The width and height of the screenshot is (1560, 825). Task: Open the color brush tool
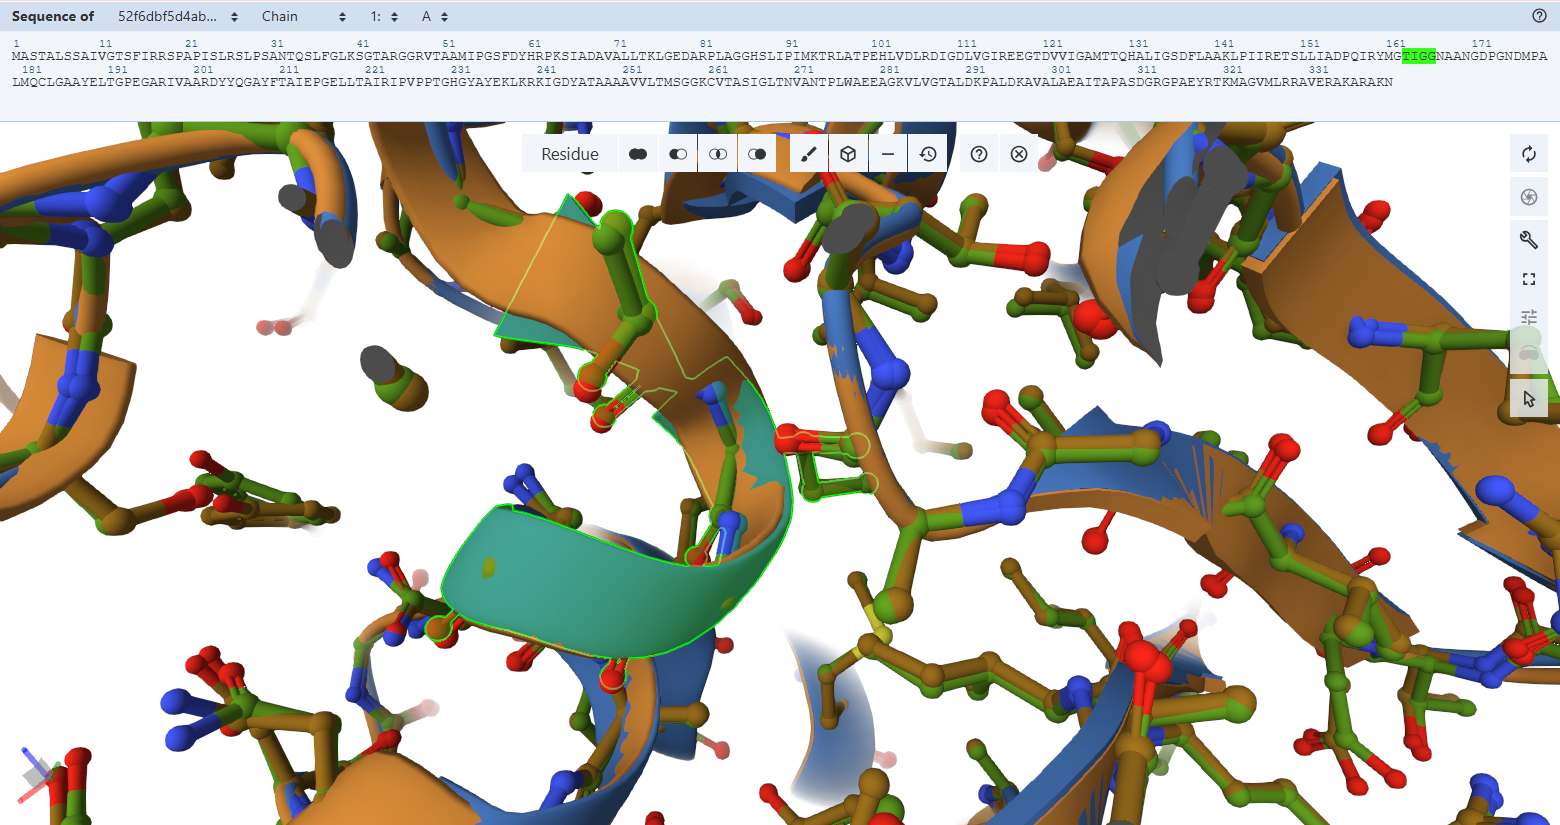[x=809, y=154]
